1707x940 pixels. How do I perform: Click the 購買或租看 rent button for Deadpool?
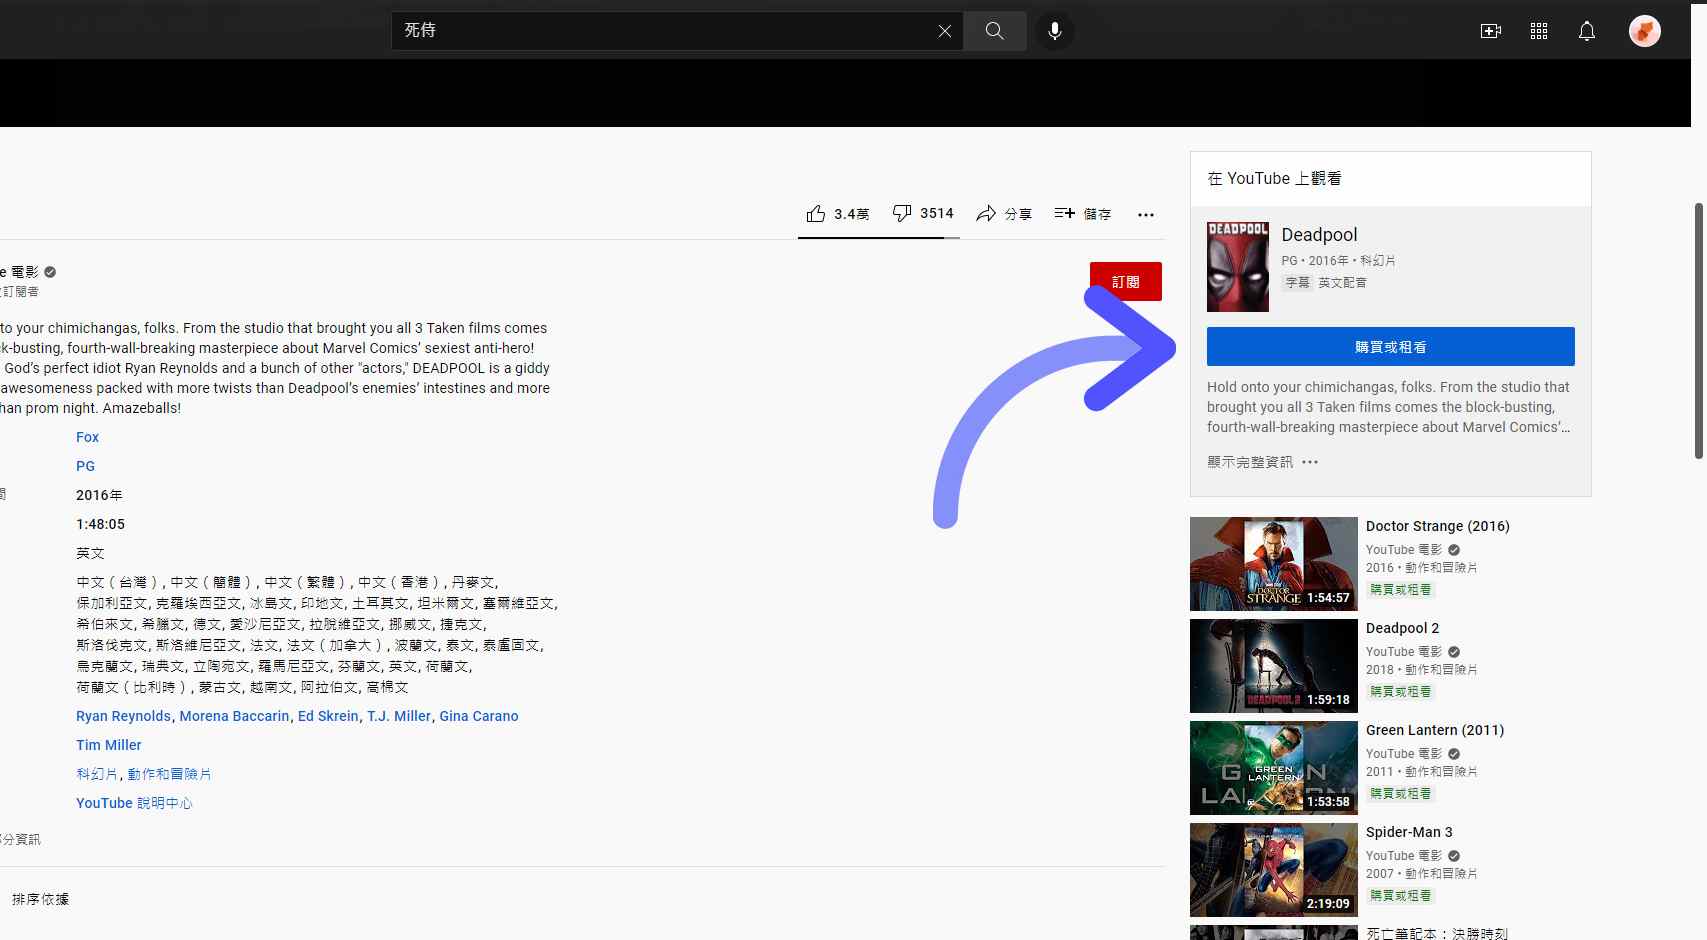point(1389,346)
